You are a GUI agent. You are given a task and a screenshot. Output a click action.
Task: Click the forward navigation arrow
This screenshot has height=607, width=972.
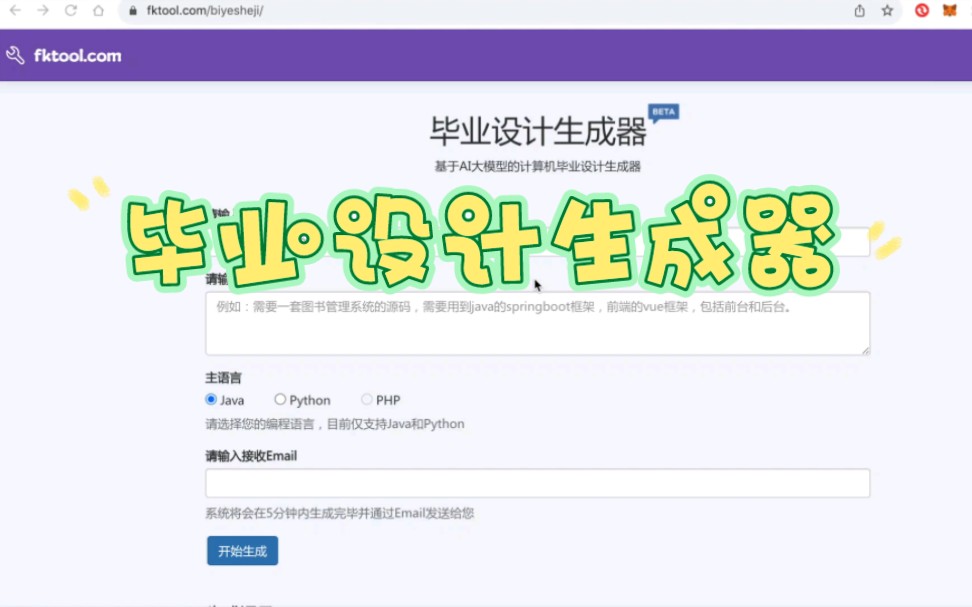[x=41, y=12]
